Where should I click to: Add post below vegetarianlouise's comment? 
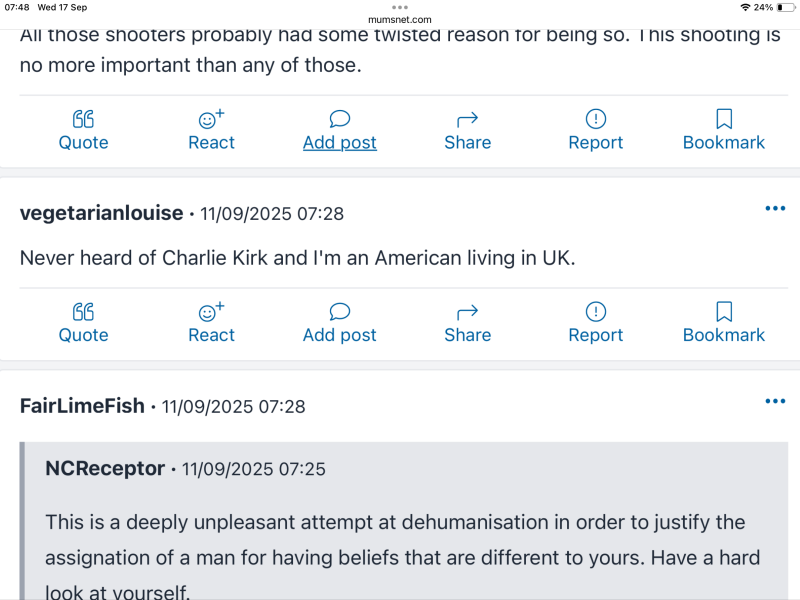[340, 323]
